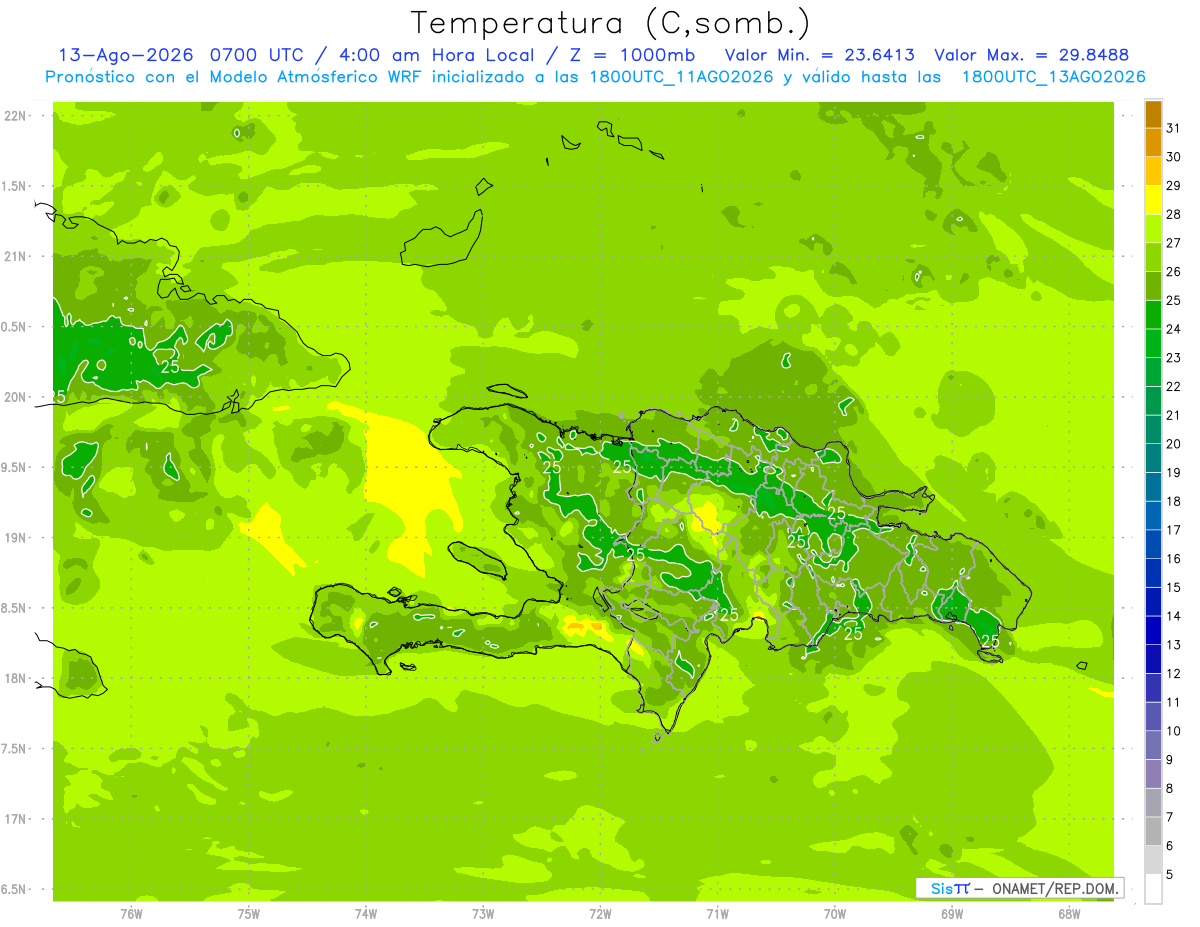This screenshot has width=1200, height=927.
Task: Click the '5' colorbar scale label
Action: coord(1169,875)
